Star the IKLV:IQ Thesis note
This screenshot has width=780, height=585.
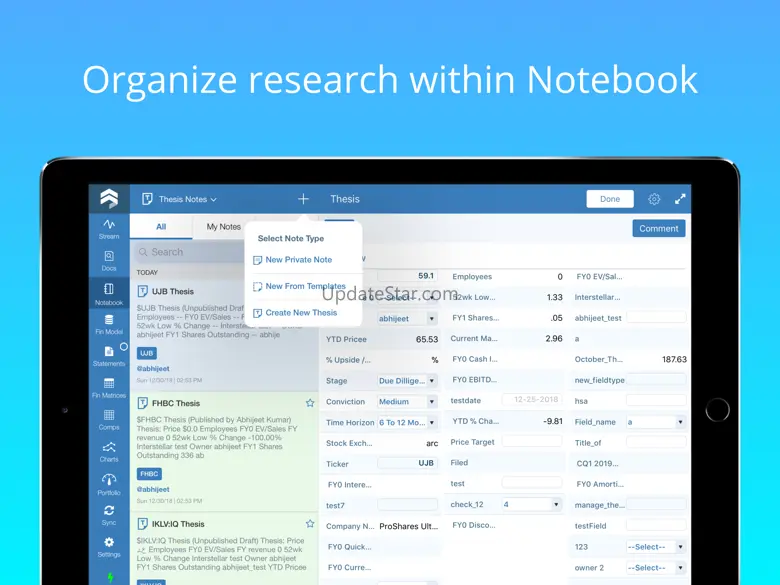coord(310,523)
